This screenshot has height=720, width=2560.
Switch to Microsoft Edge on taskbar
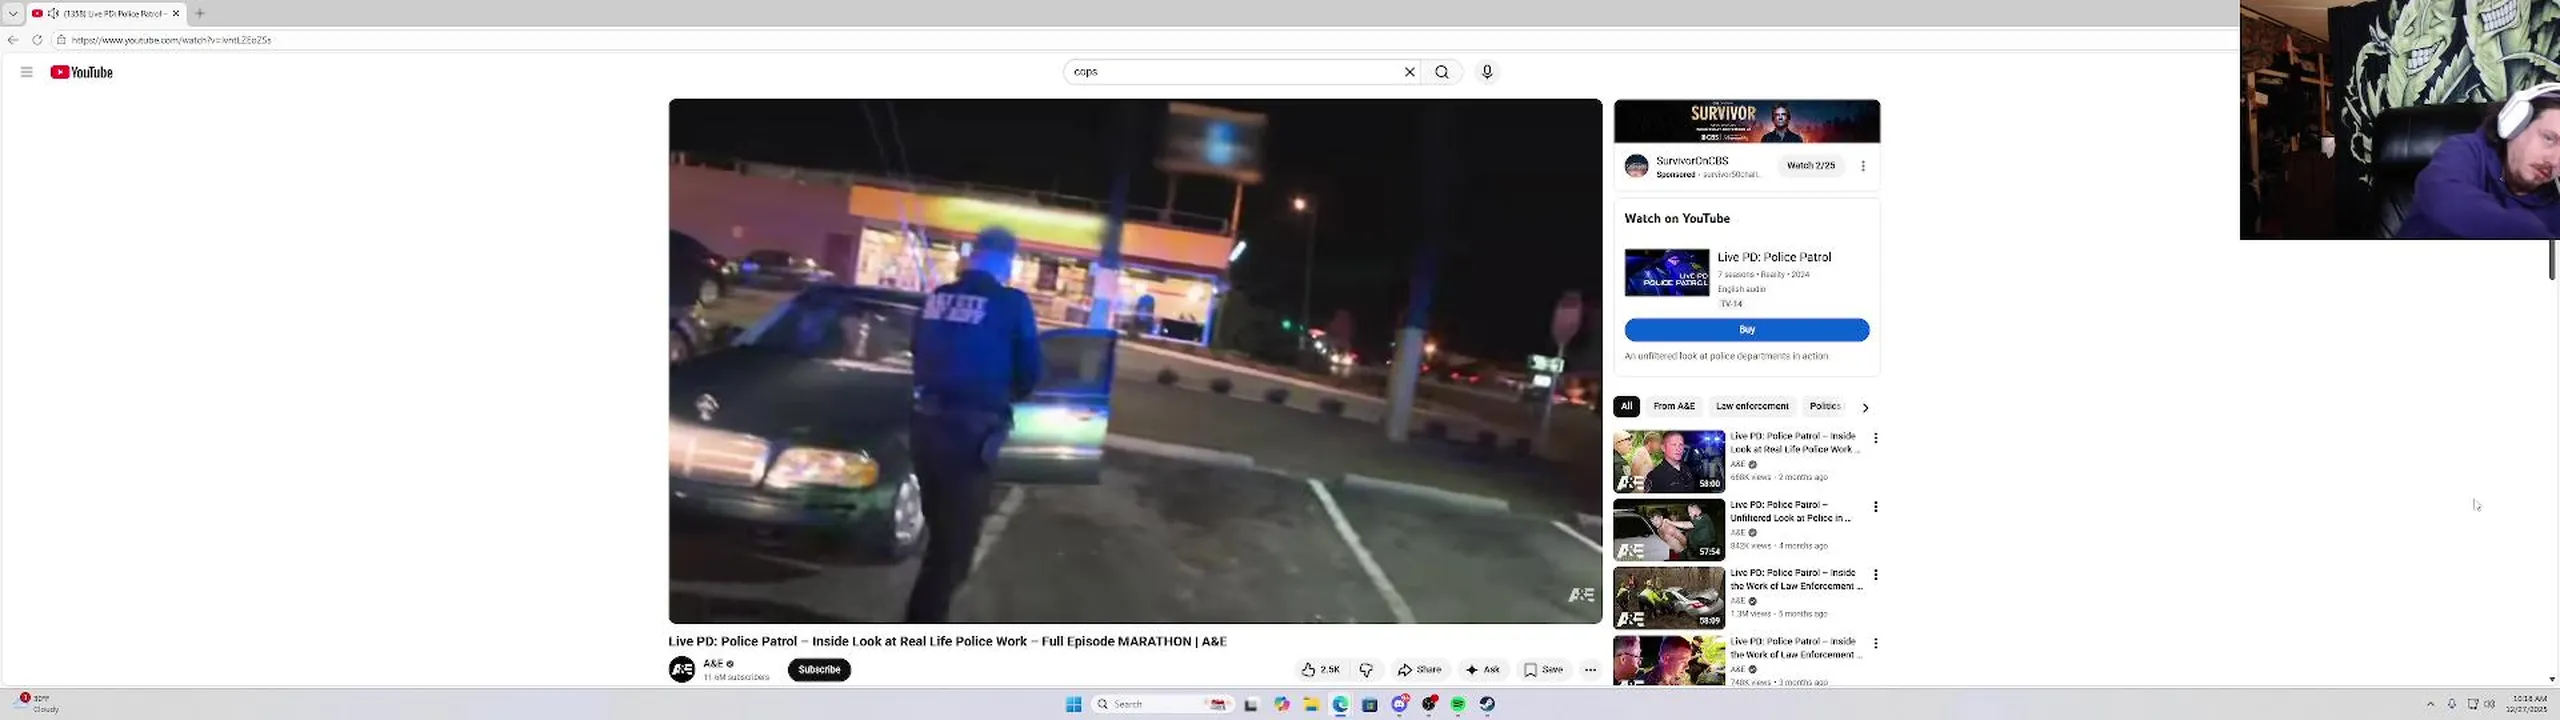tap(1340, 704)
